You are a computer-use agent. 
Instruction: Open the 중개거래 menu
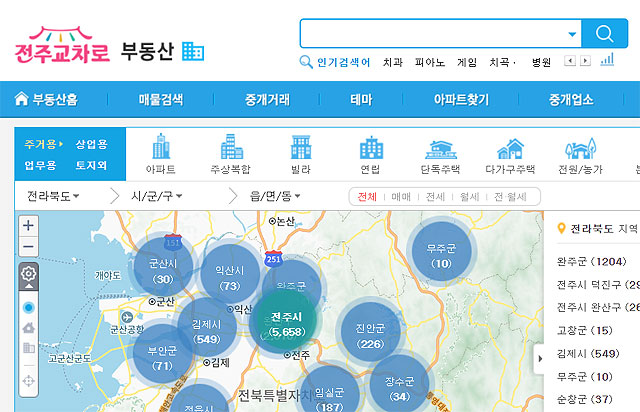267,100
